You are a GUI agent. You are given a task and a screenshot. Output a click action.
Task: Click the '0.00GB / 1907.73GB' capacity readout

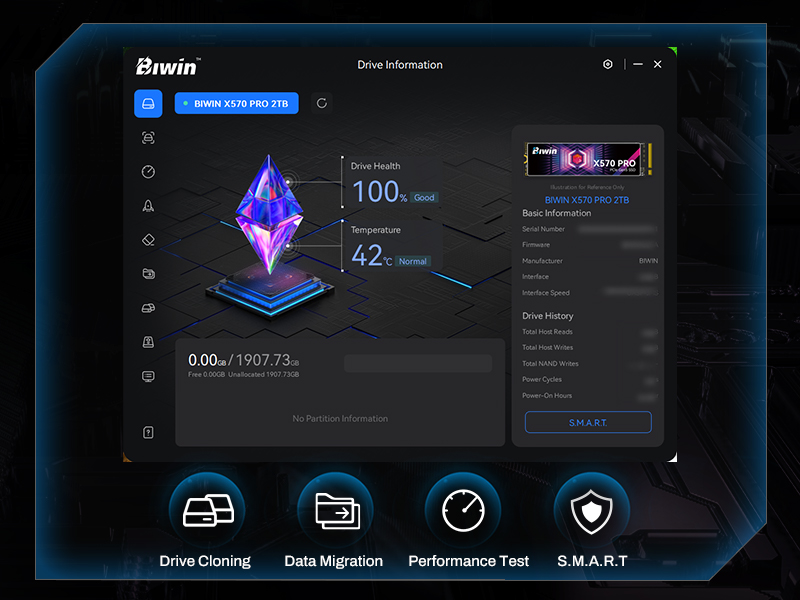tap(243, 360)
